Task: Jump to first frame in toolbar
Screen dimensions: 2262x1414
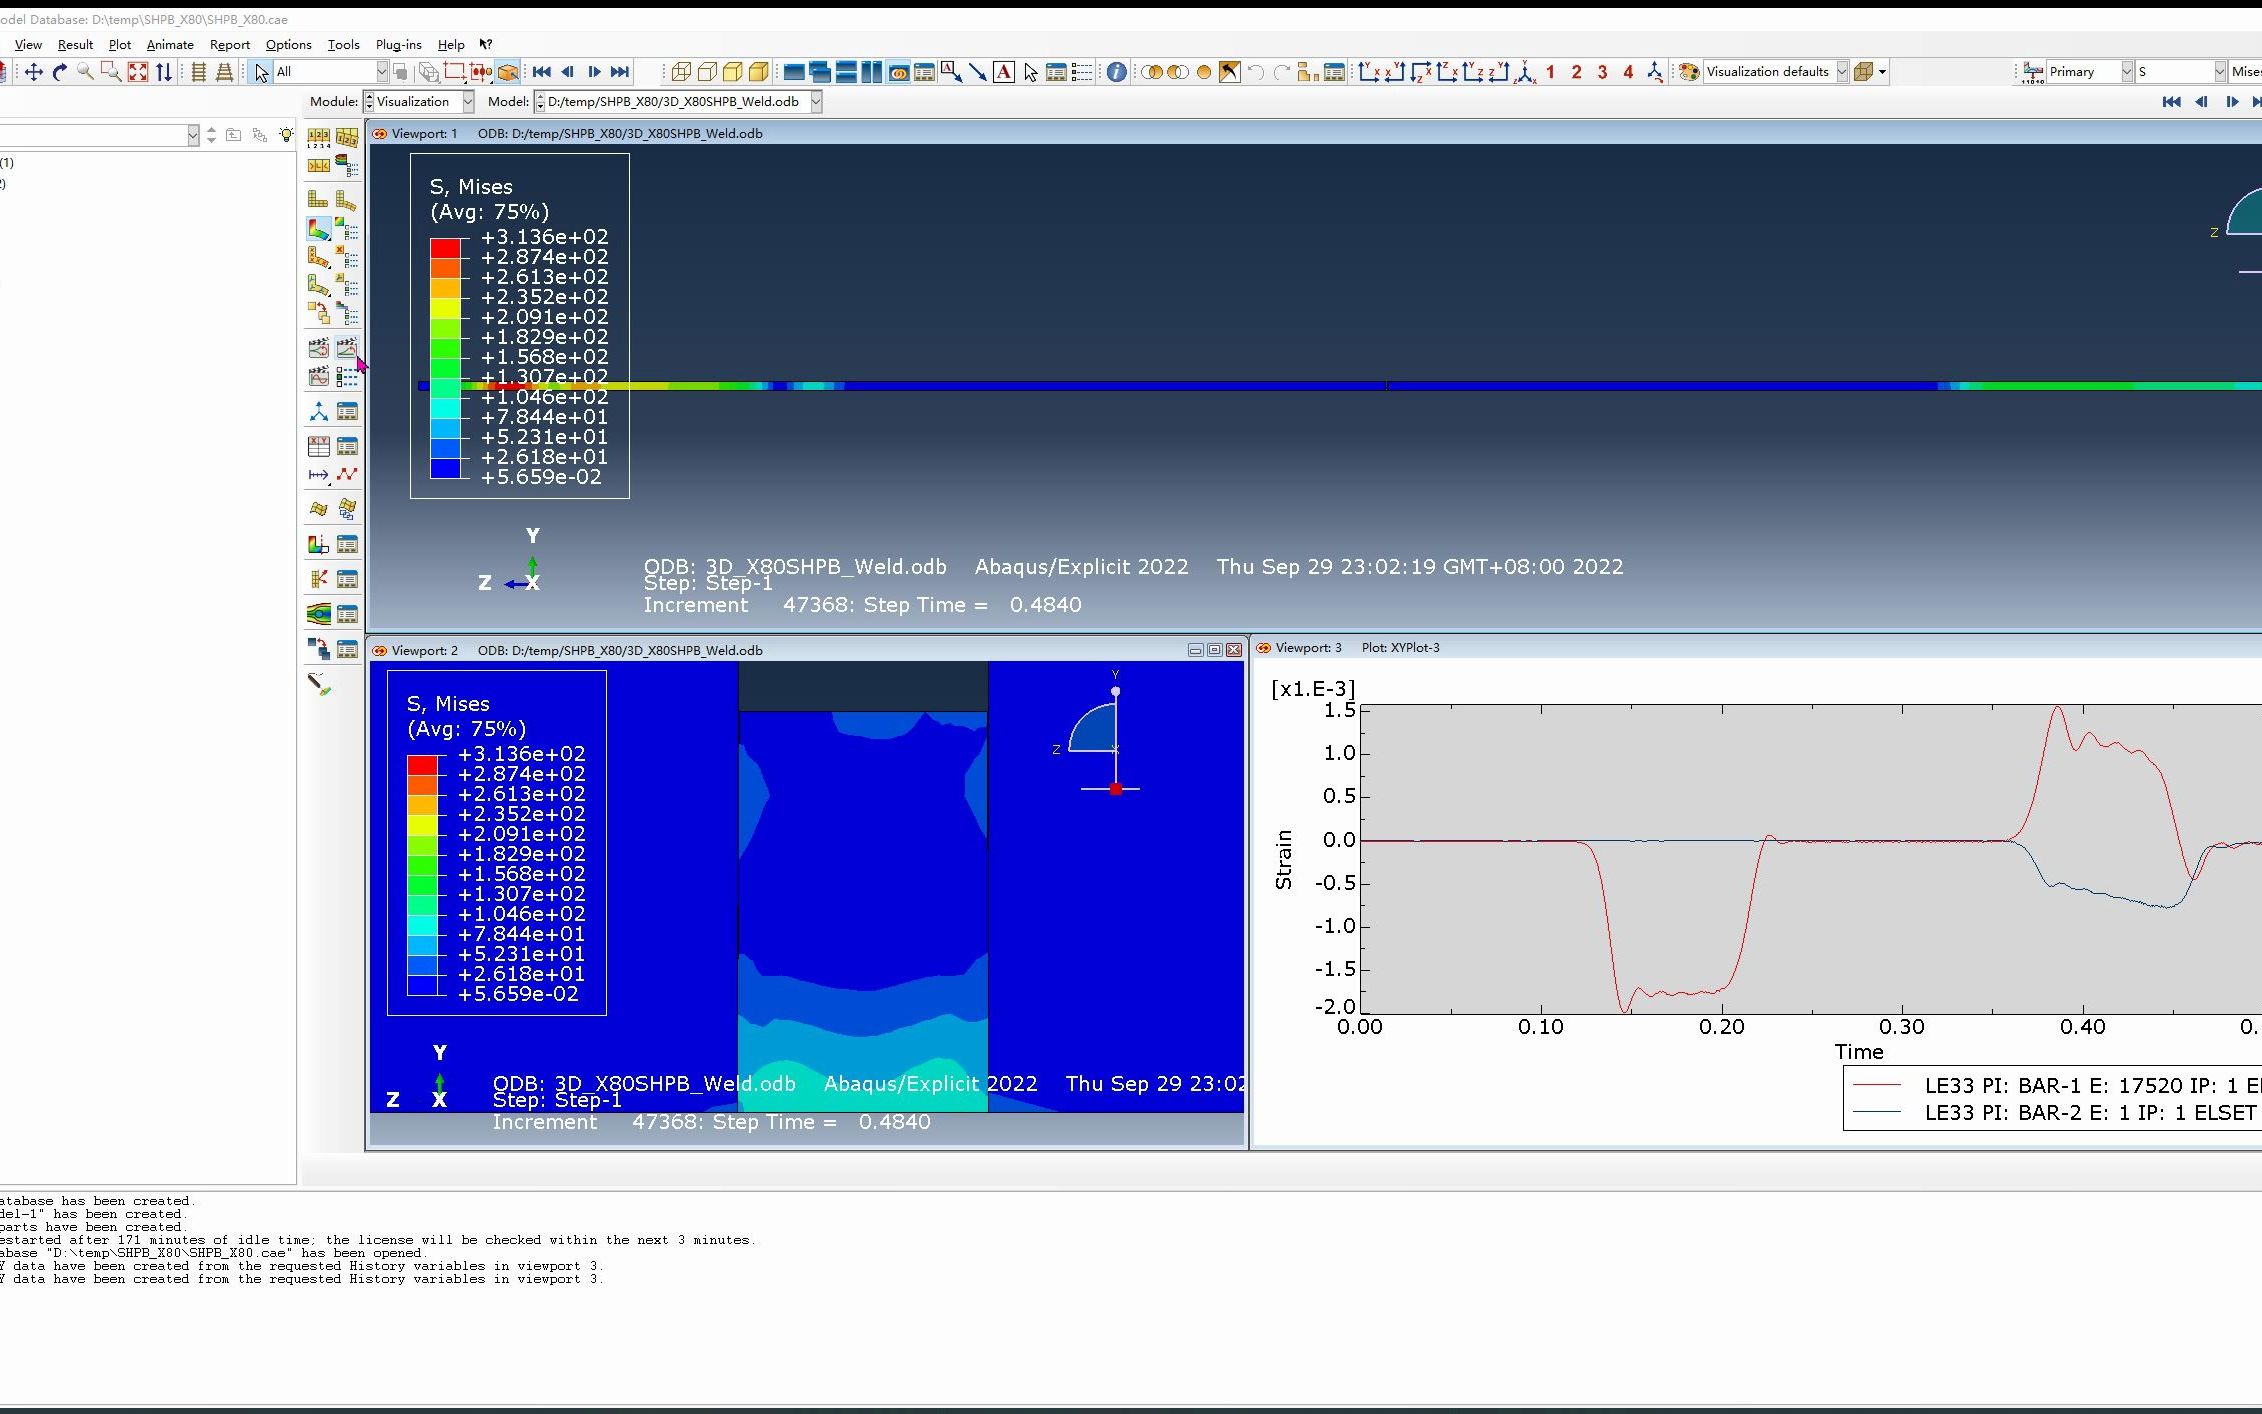Action: click(542, 72)
